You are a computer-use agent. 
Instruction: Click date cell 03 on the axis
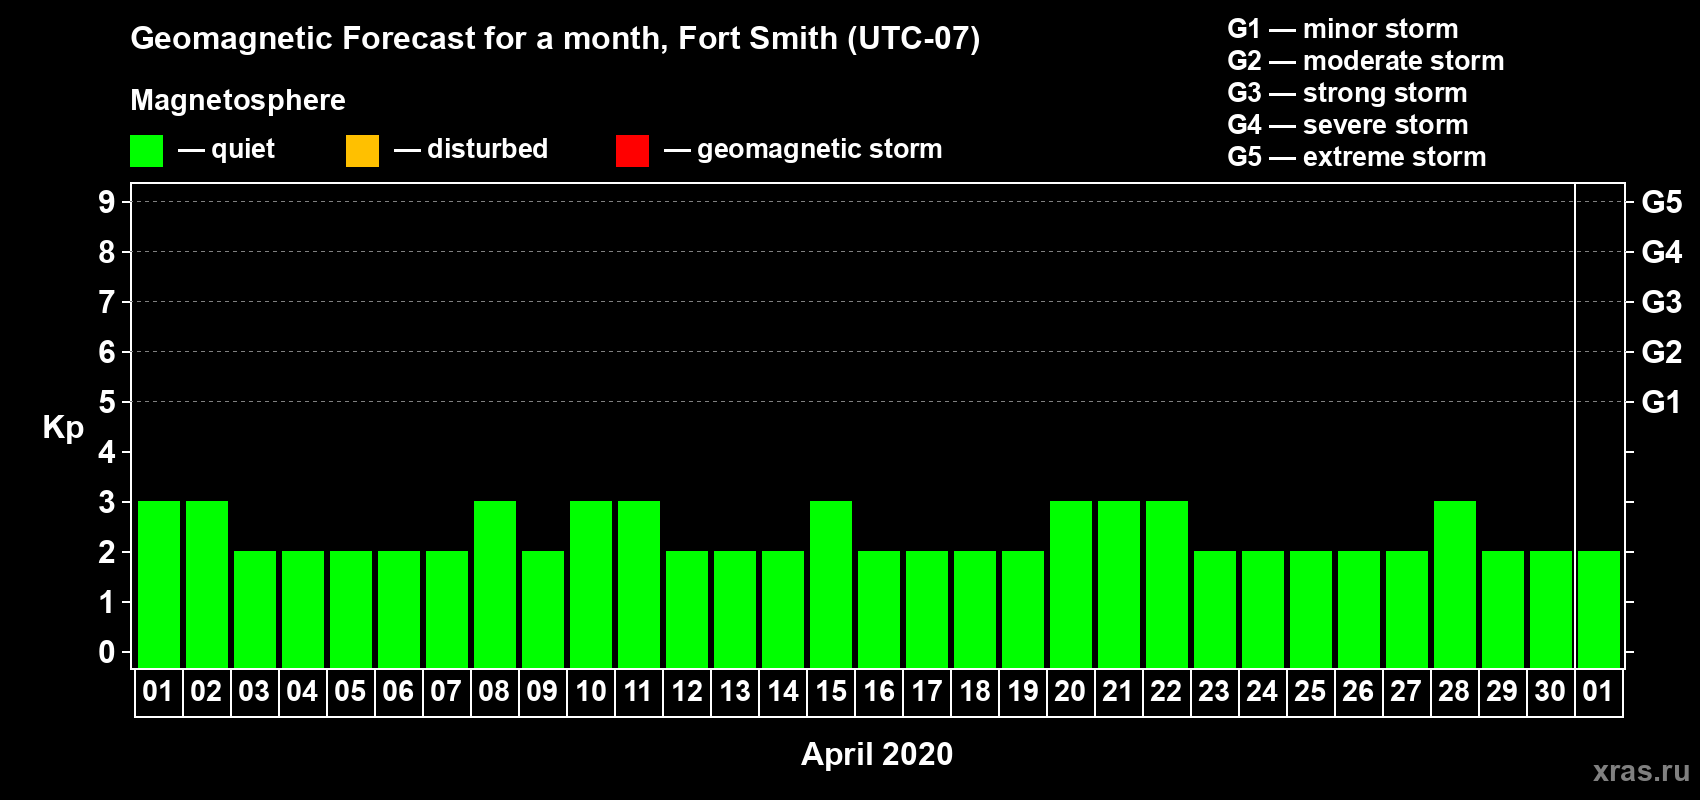(x=255, y=692)
